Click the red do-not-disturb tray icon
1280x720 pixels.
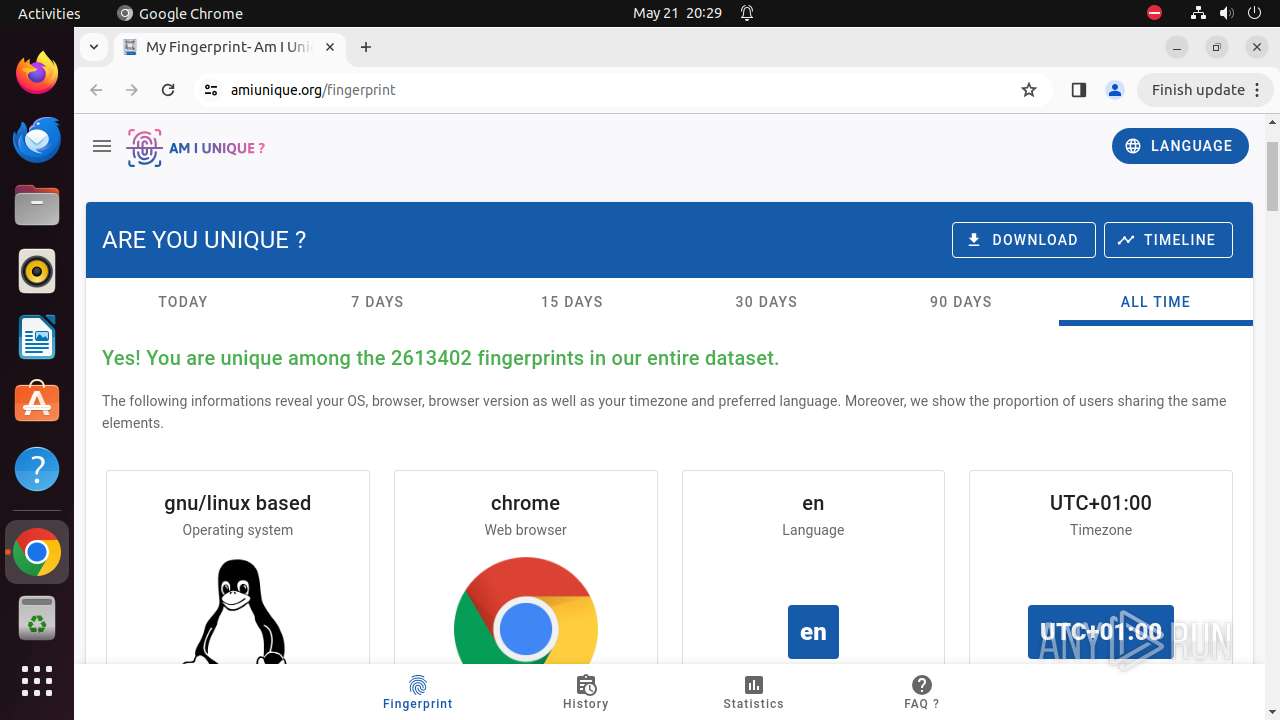pyautogui.click(x=1154, y=13)
